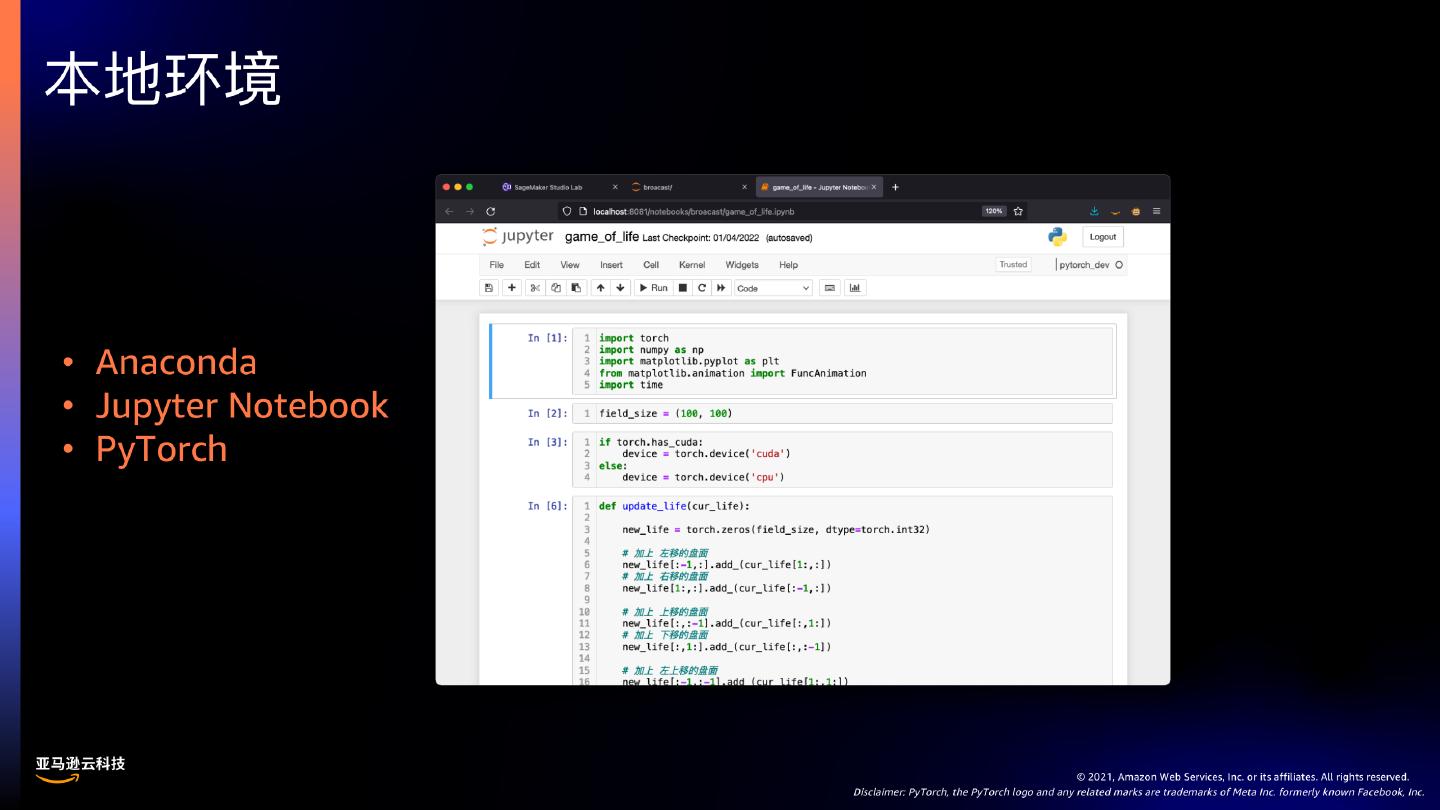Interrupt the kernel with stop icon
The height and width of the screenshot is (810, 1440).
pos(683,288)
